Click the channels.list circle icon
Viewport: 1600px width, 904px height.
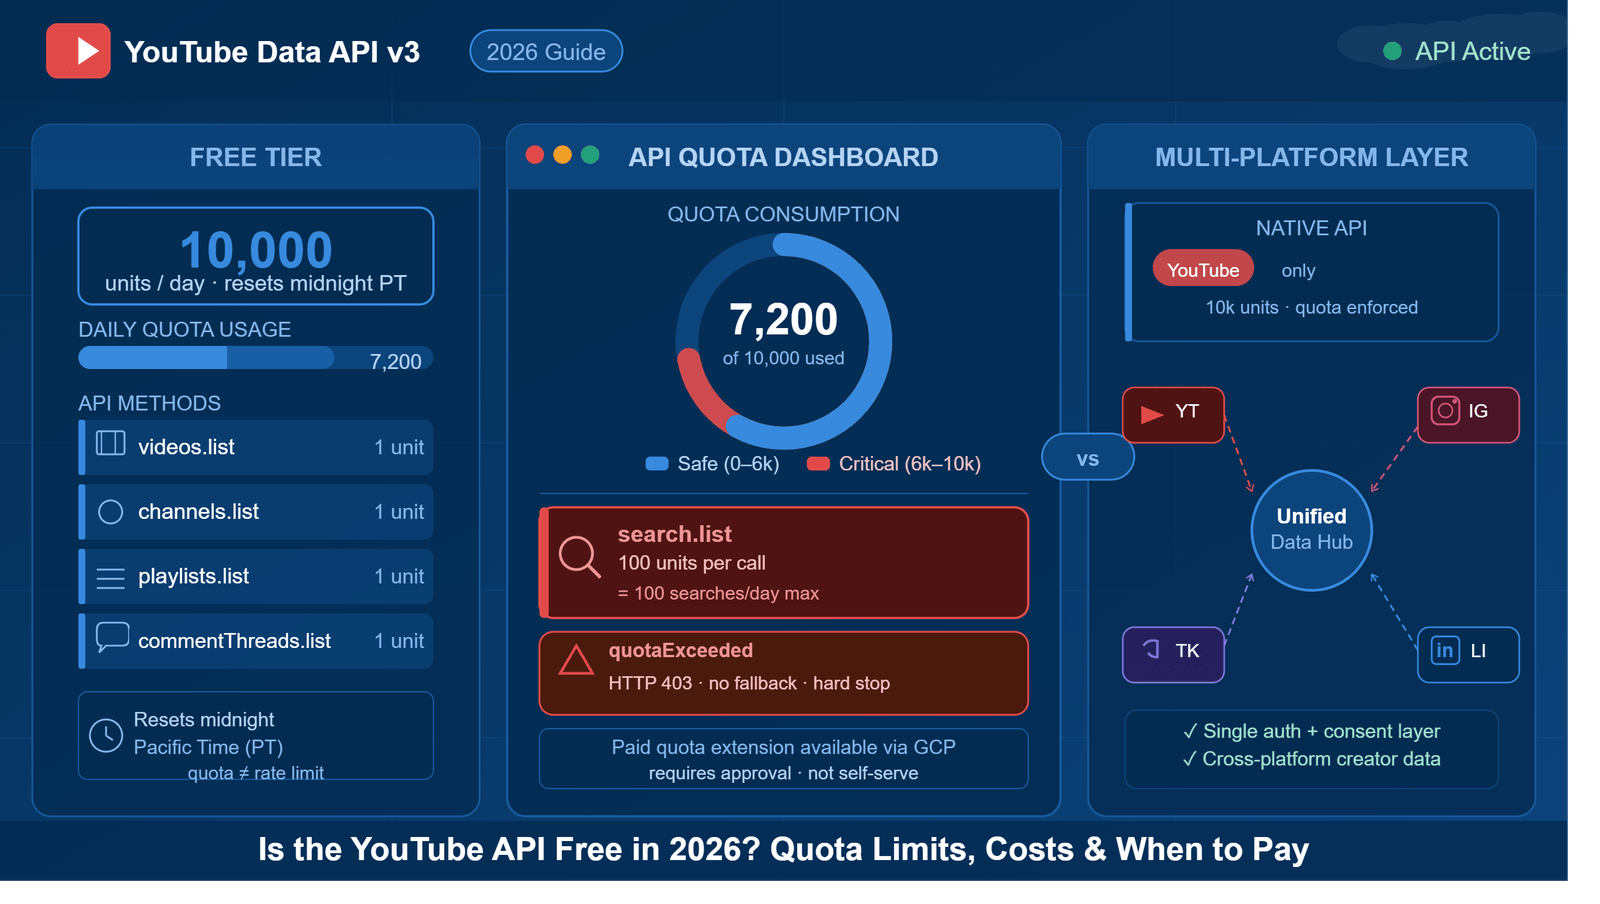(x=111, y=512)
